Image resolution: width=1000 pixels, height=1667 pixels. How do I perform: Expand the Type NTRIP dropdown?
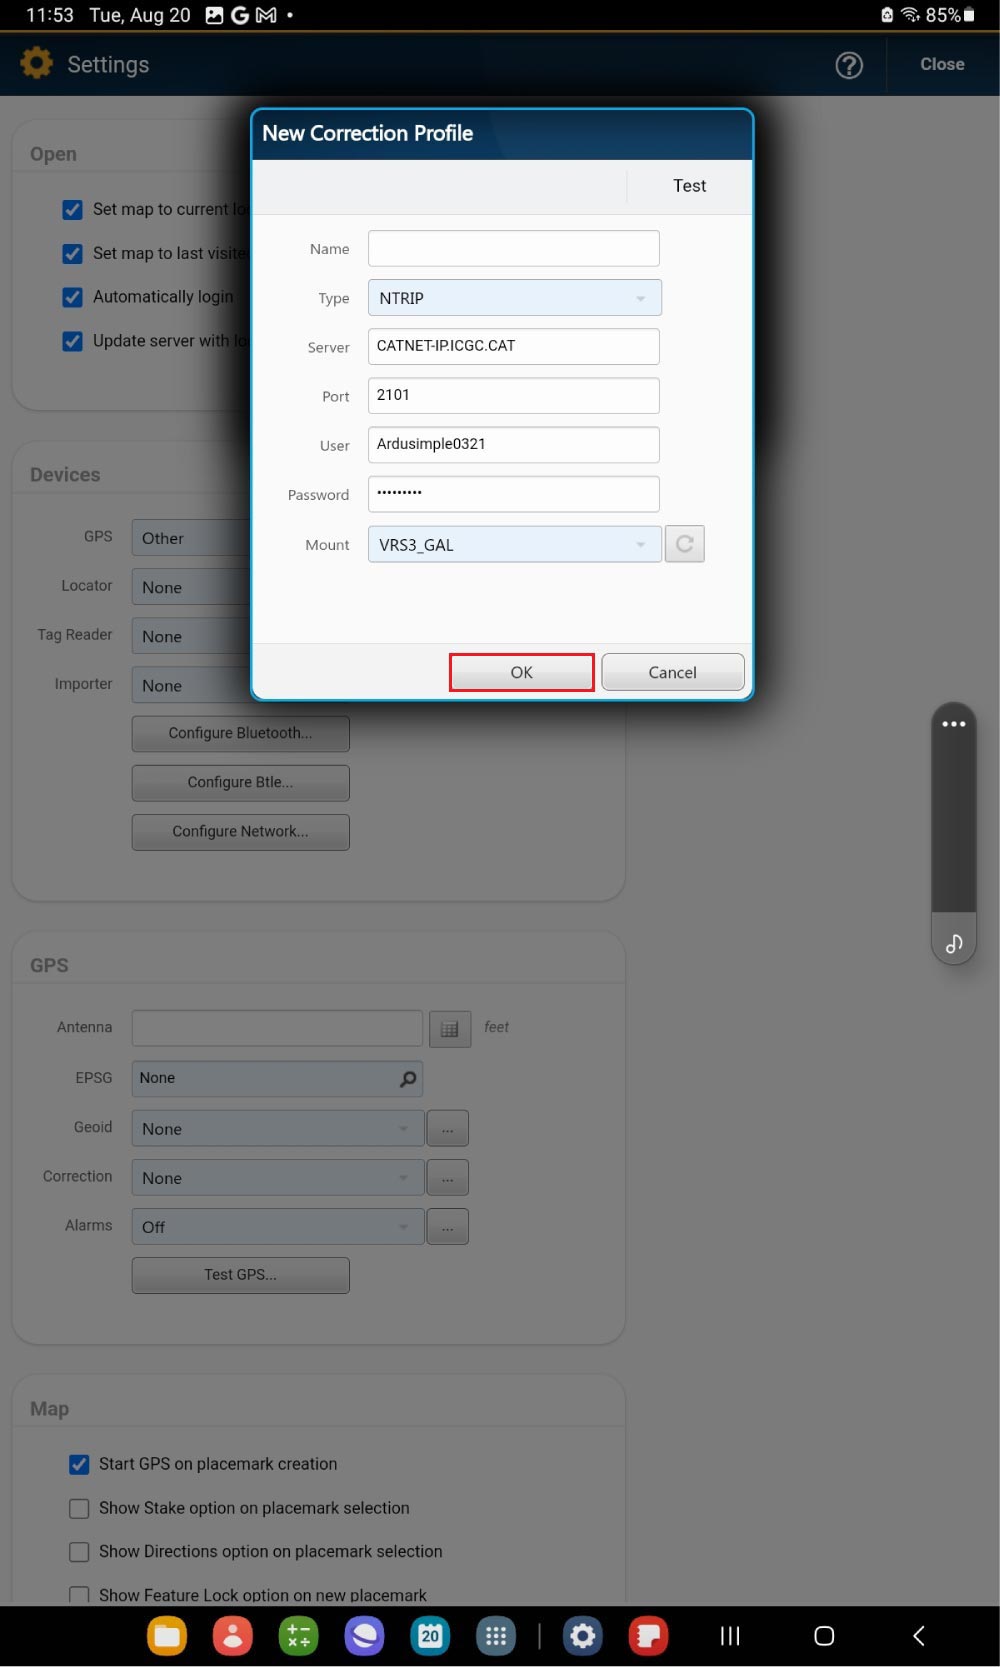coord(514,298)
